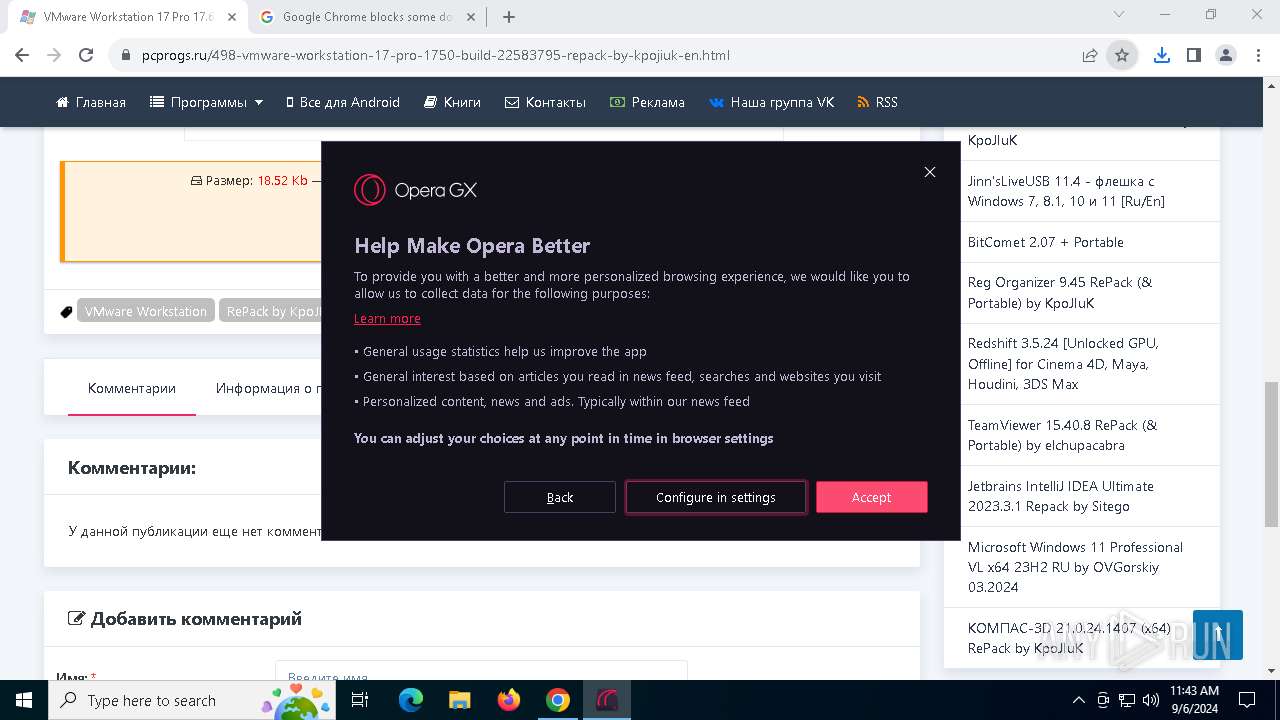
Task: Click Configure in settings button
Action: [716, 497]
